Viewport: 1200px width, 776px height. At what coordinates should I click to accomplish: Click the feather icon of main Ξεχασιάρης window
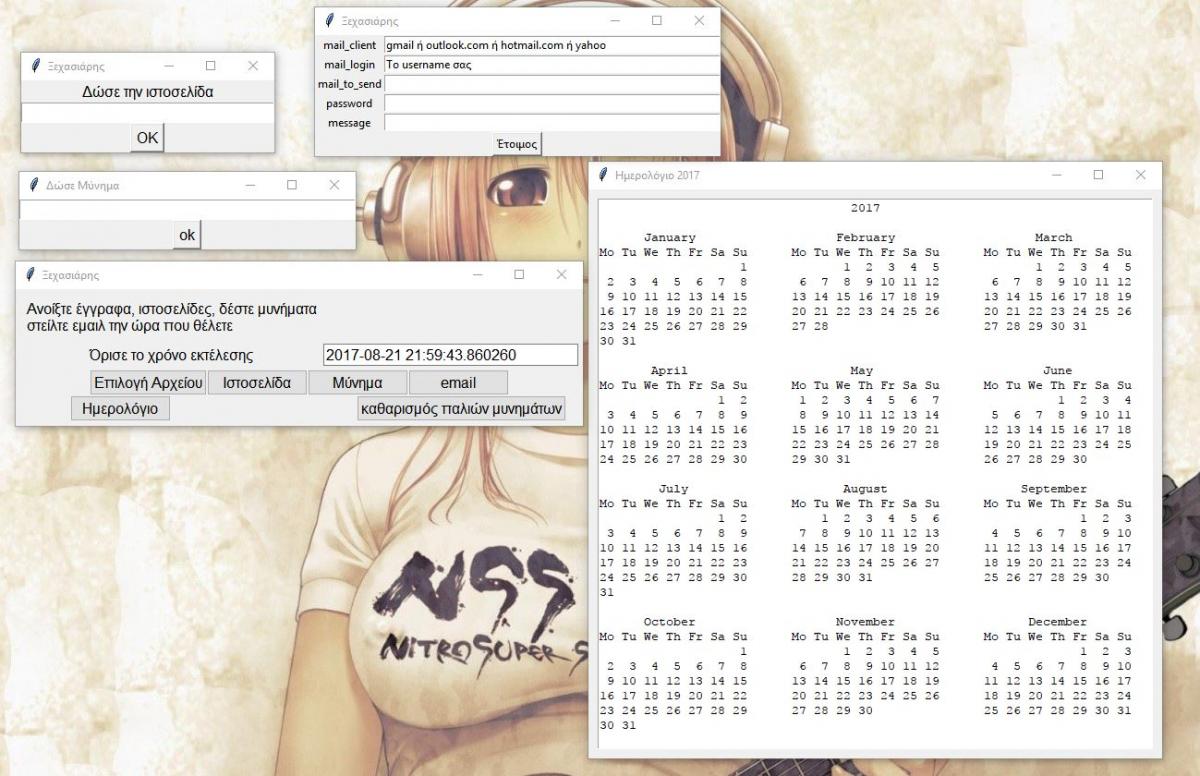[31, 274]
